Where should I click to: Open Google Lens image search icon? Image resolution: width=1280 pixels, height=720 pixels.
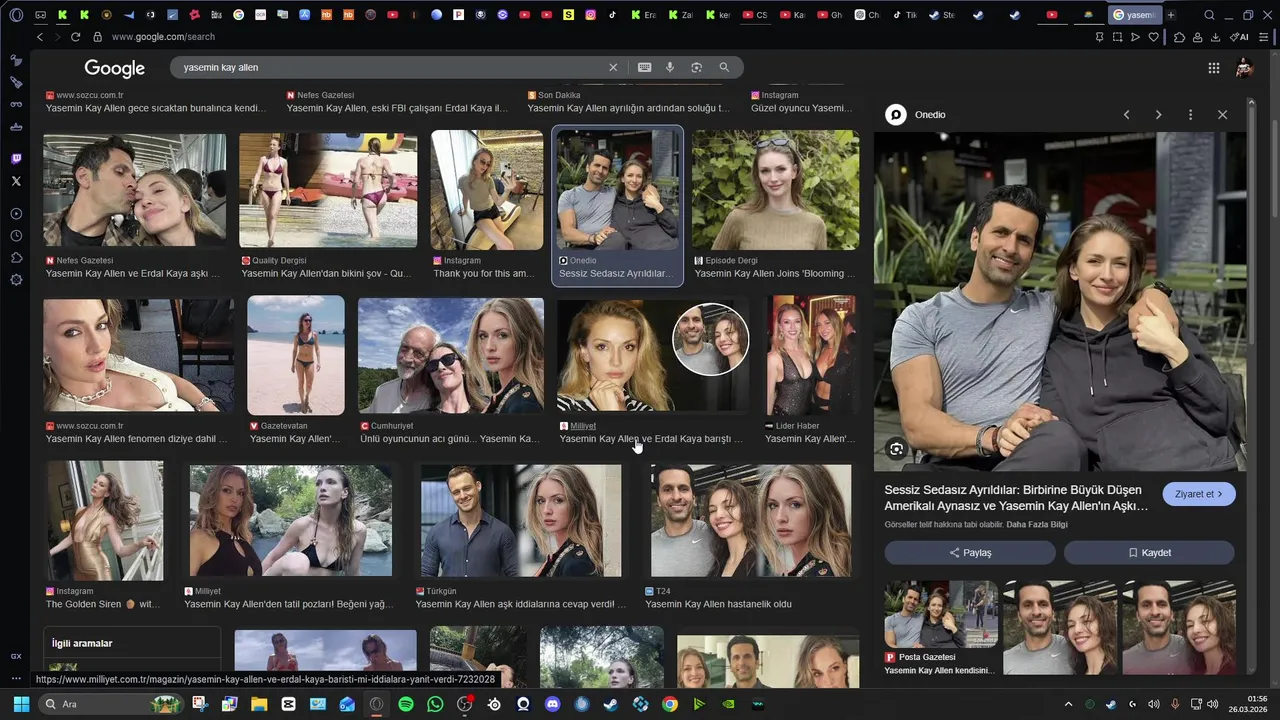(x=696, y=67)
